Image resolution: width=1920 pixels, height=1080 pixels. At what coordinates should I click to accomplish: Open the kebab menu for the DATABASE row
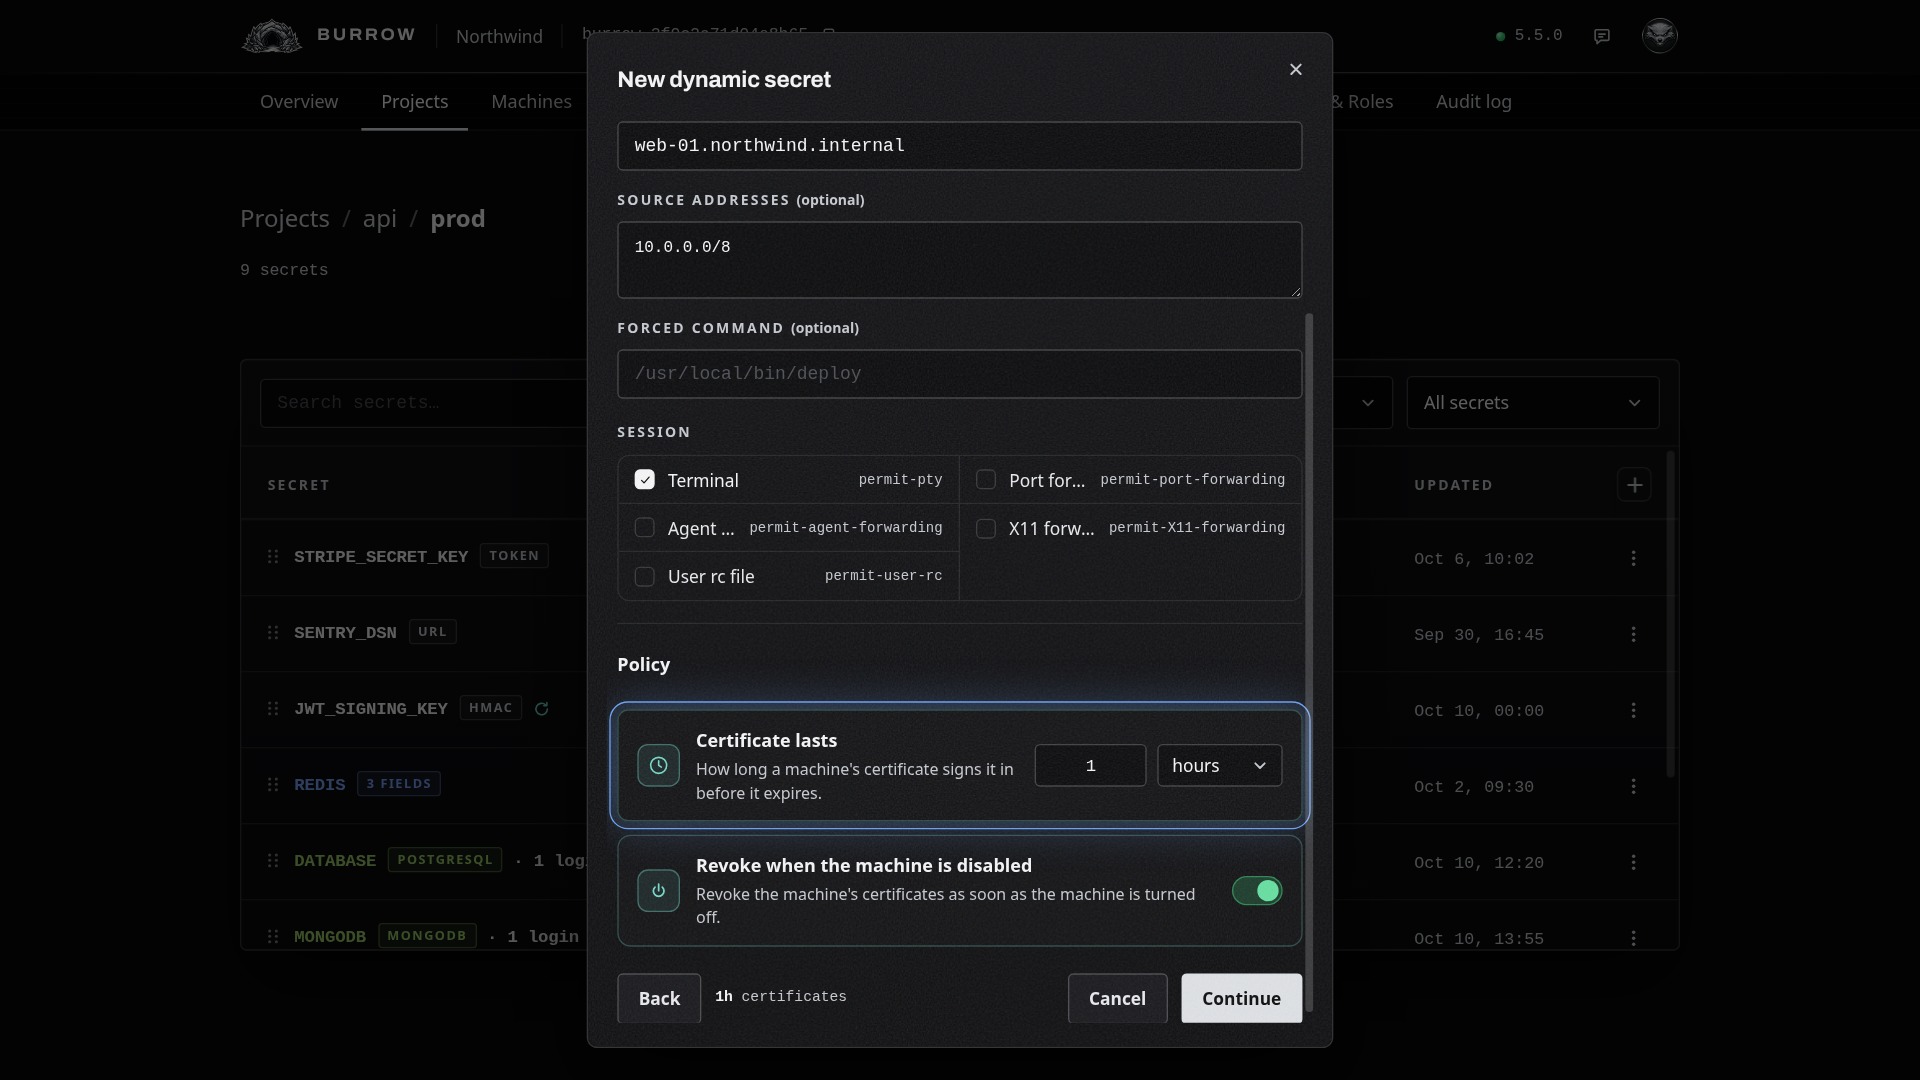point(1634,862)
